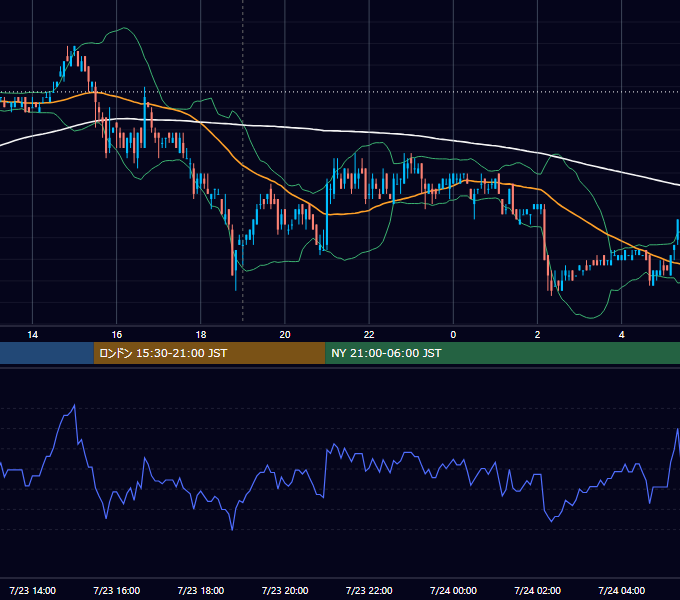Screen dimensions: 680x600
Task: Click hour label 14 on price chart axis
Action: click(x=33, y=335)
